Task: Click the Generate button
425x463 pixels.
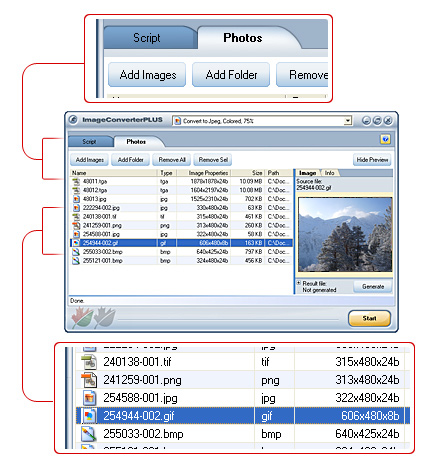Action: pos(373,286)
